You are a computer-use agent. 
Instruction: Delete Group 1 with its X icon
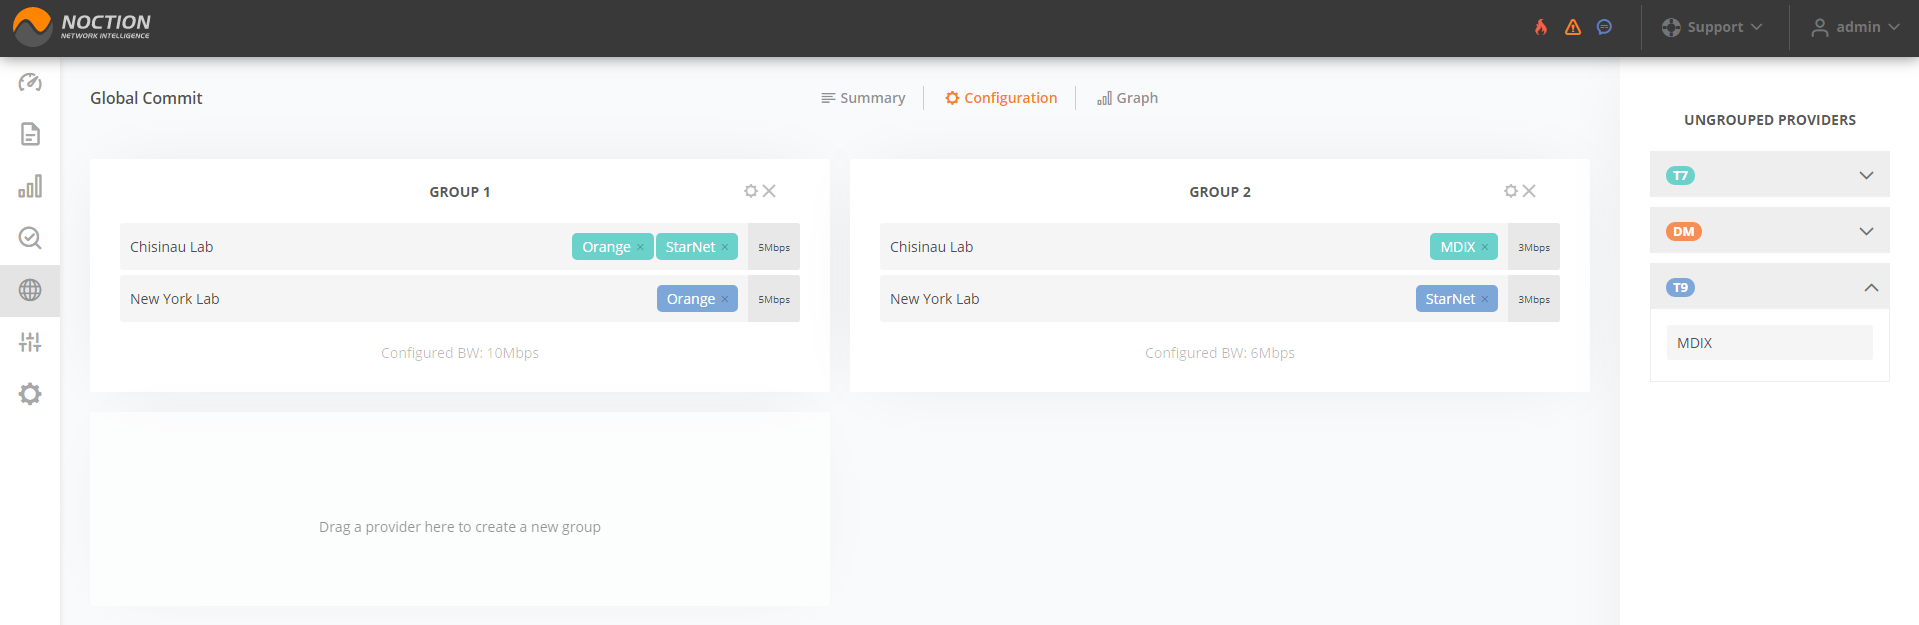tap(769, 191)
